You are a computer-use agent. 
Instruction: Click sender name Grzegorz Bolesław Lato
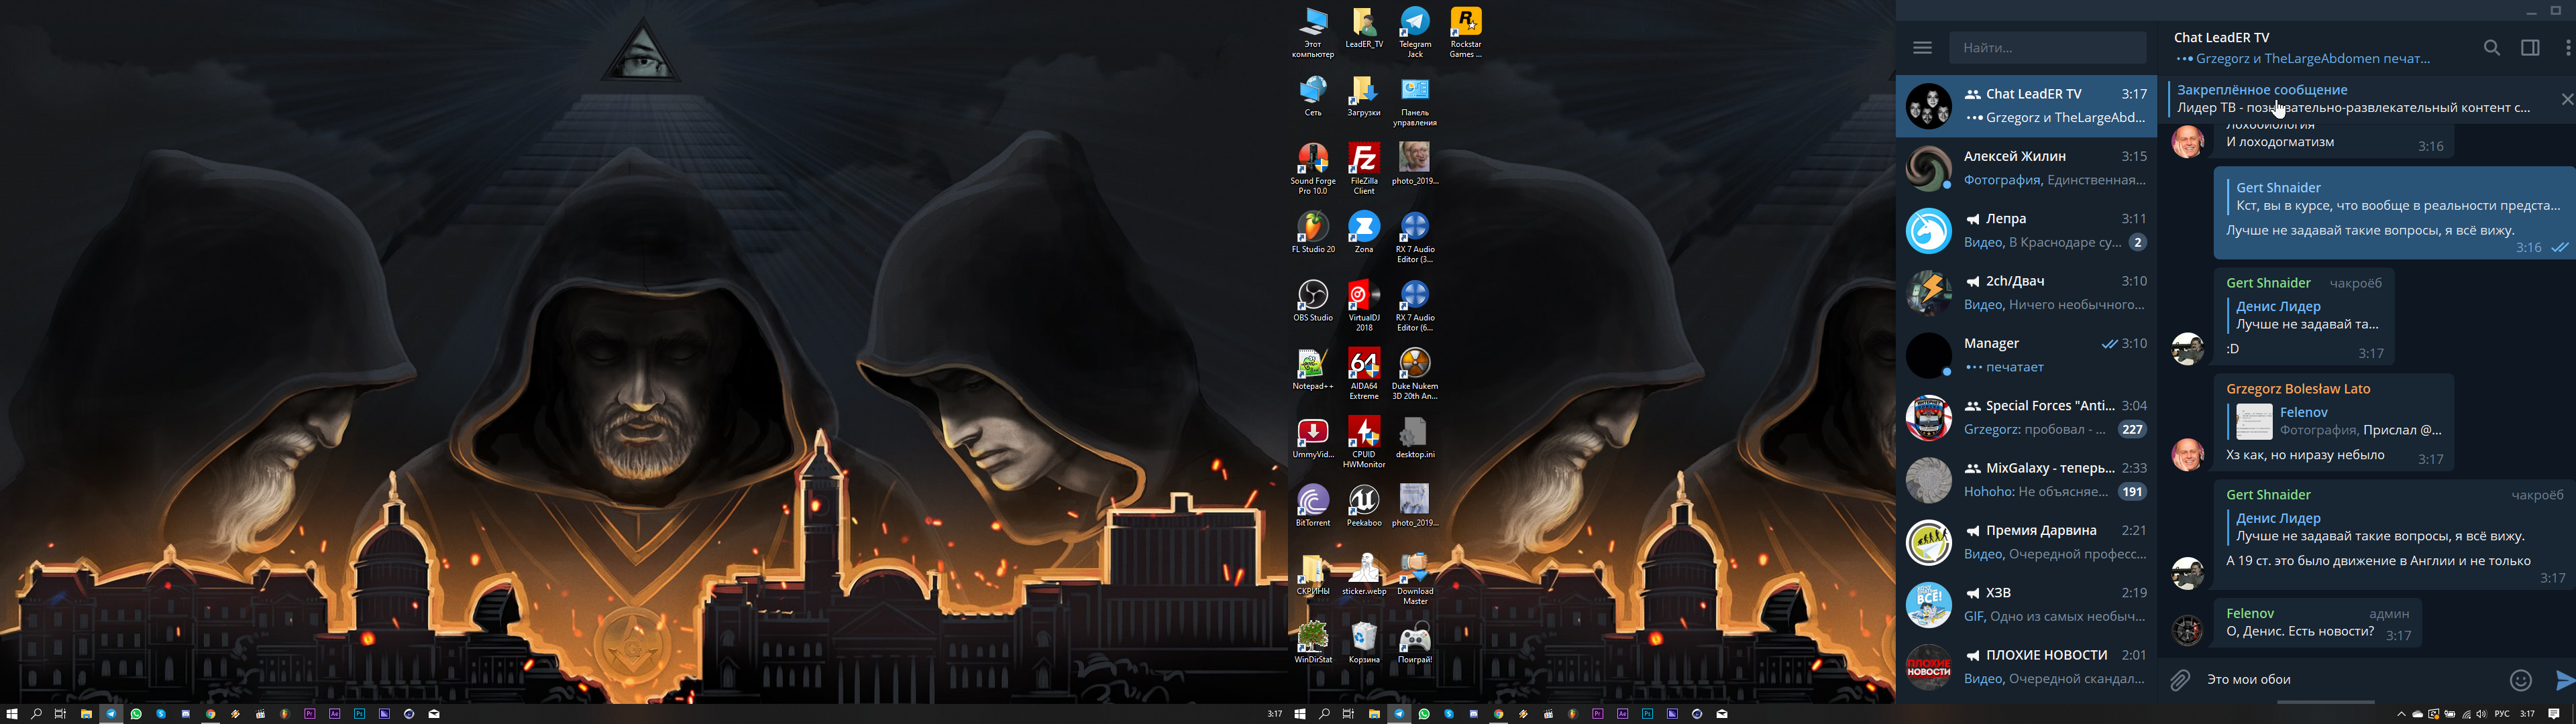pyautogui.click(x=2298, y=389)
